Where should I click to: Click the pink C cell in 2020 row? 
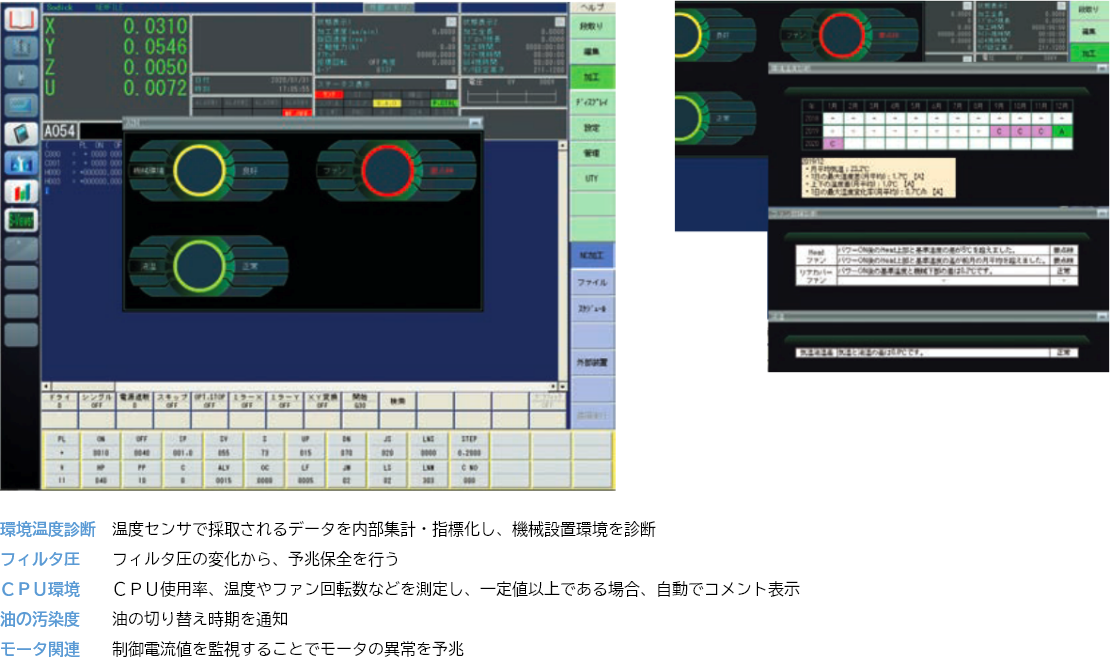[832, 144]
